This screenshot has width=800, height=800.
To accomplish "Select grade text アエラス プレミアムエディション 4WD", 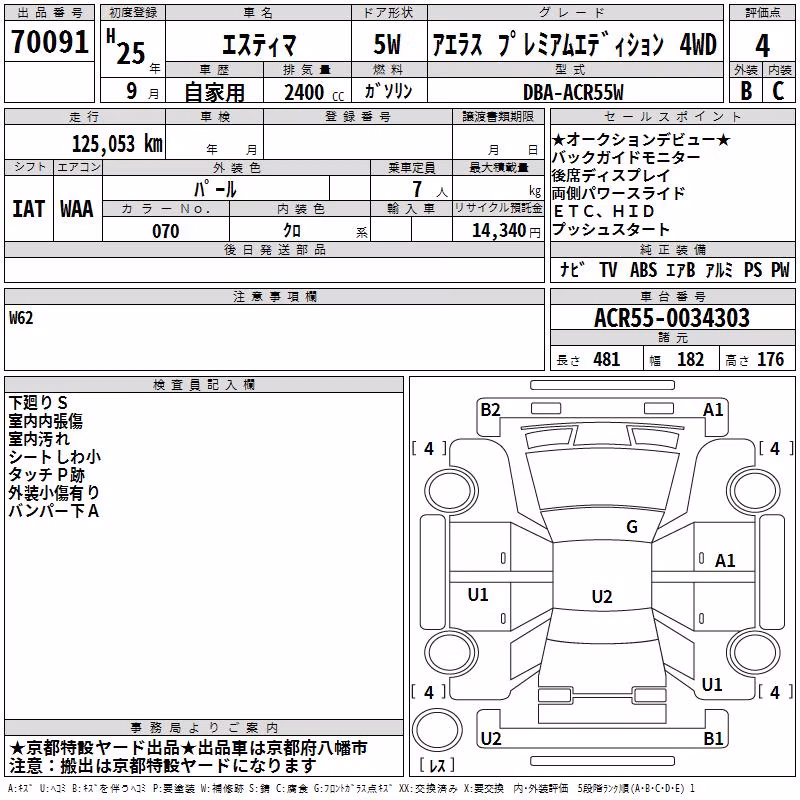I will tap(574, 44).
